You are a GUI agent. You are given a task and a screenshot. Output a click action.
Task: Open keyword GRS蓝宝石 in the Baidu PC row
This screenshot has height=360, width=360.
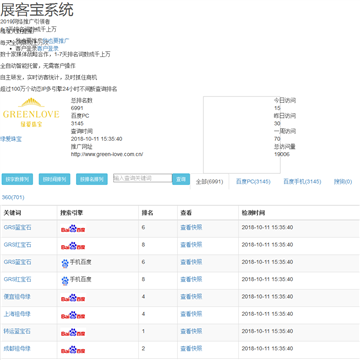[x=18, y=227]
